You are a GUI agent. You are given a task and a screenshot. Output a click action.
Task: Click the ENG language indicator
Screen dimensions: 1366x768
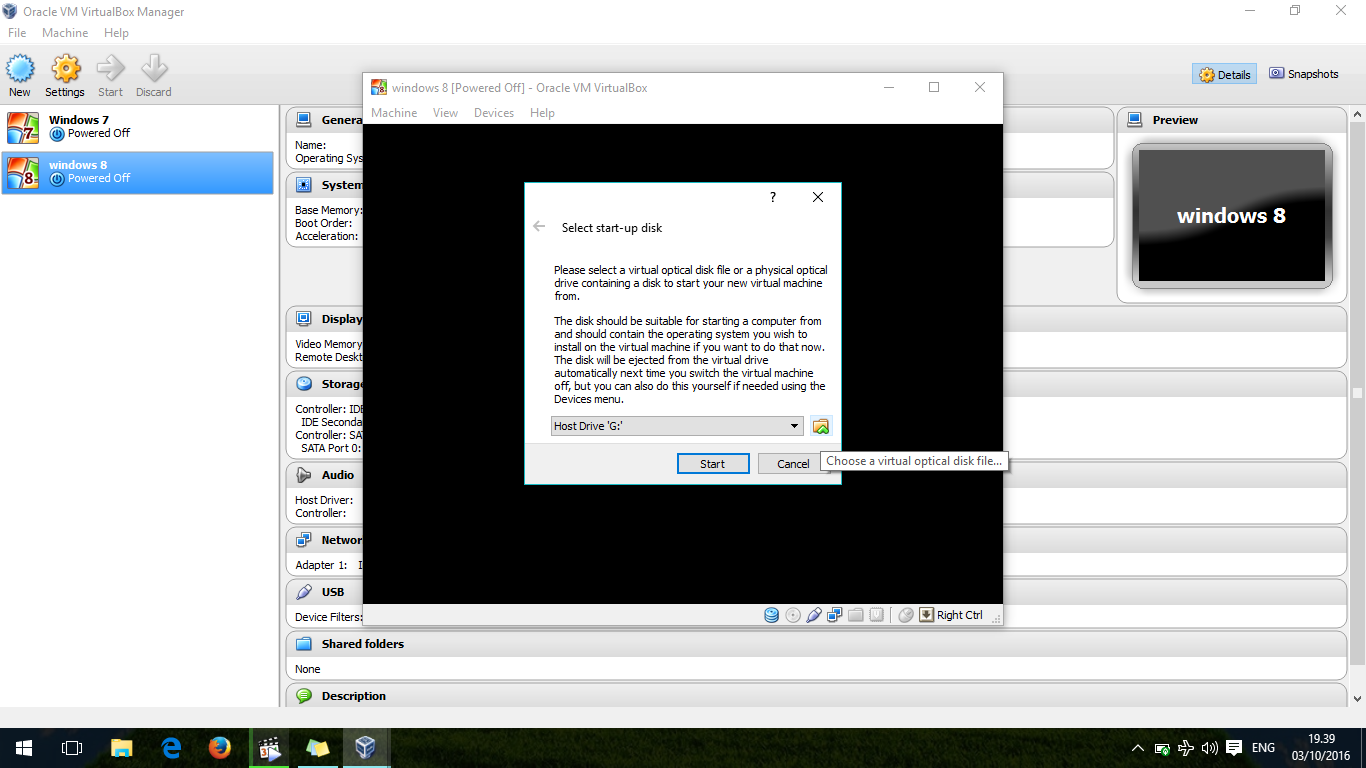[x=1263, y=748]
